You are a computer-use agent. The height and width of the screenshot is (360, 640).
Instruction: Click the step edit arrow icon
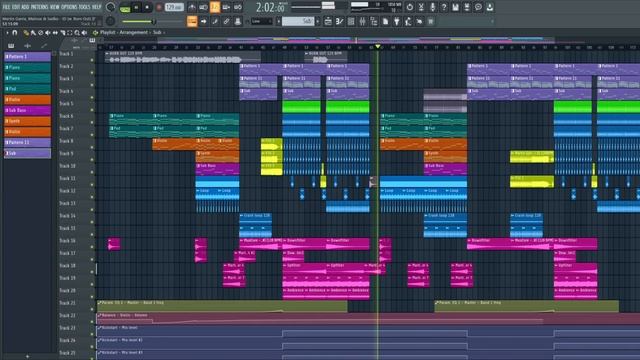click(x=203, y=21)
